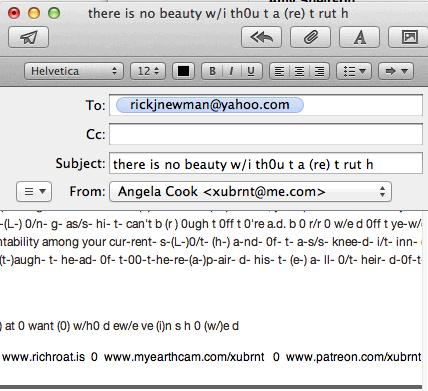Open the www.myearthcam.com/xubrnt link
The width and height of the screenshot is (428, 391).
click(x=184, y=357)
